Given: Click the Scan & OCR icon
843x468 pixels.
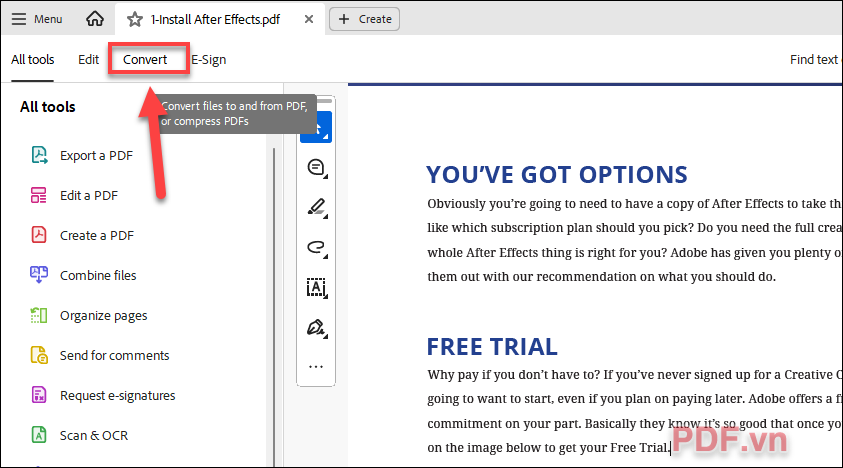Looking at the screenshot, I should point(39,435).
